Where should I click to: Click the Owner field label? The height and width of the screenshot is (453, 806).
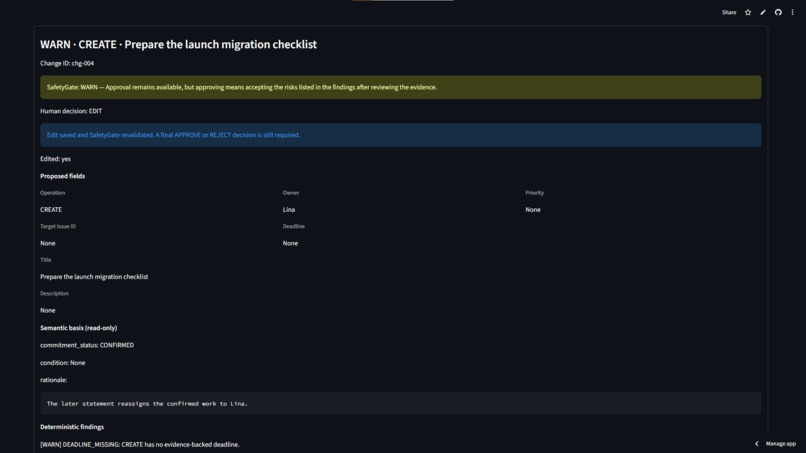click(x=290, y=193)
